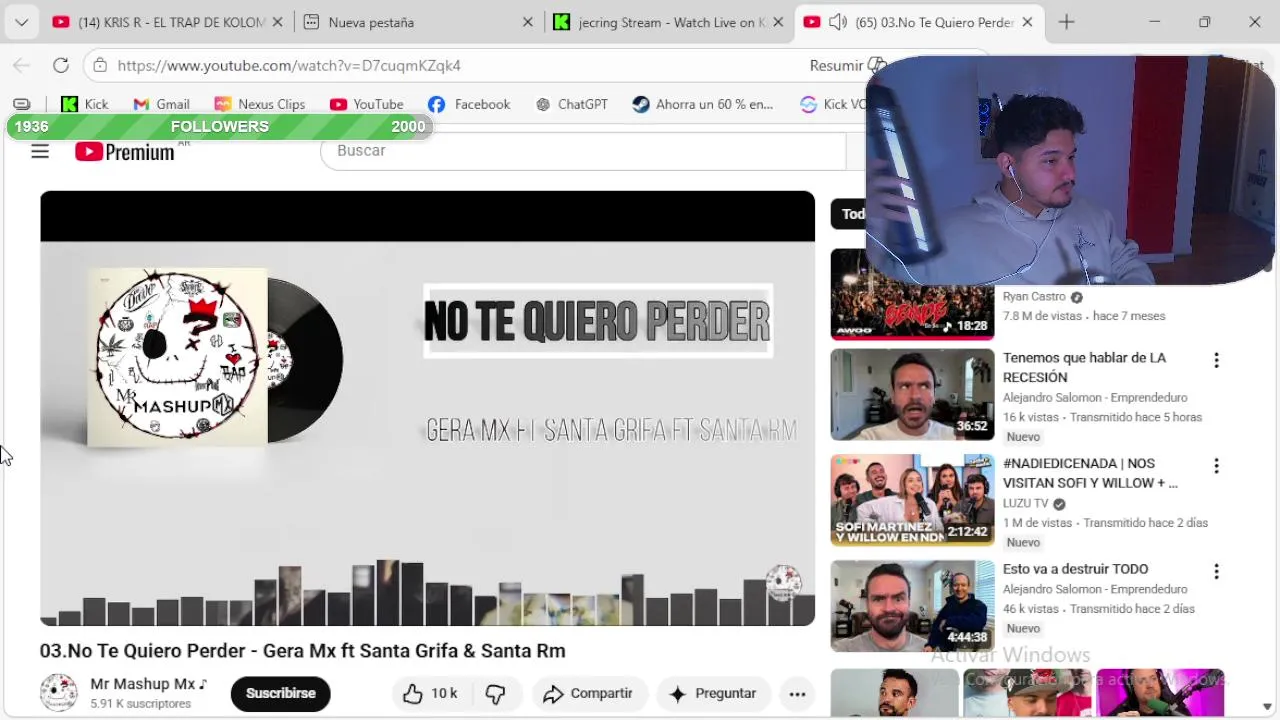This screenshot has height=720, width=1280.
Task: Close the No Te Quiero Perder tab
Action: pyautogui.click(x=1027, y=22)
